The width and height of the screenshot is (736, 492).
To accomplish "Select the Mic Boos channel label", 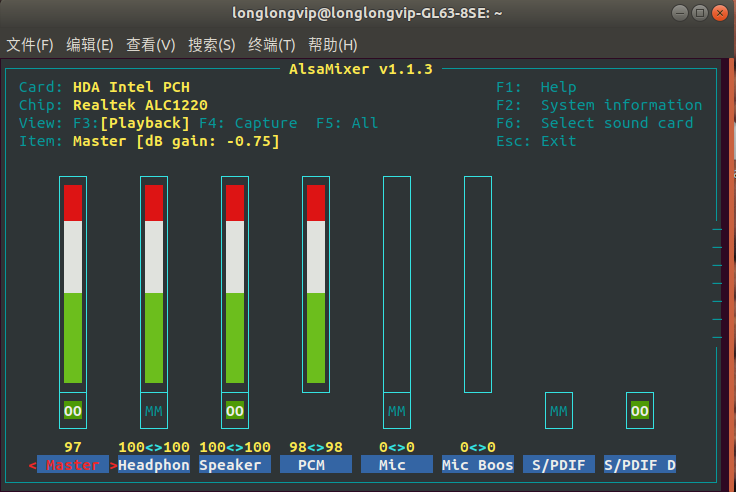I will click(x=478, y=465).
